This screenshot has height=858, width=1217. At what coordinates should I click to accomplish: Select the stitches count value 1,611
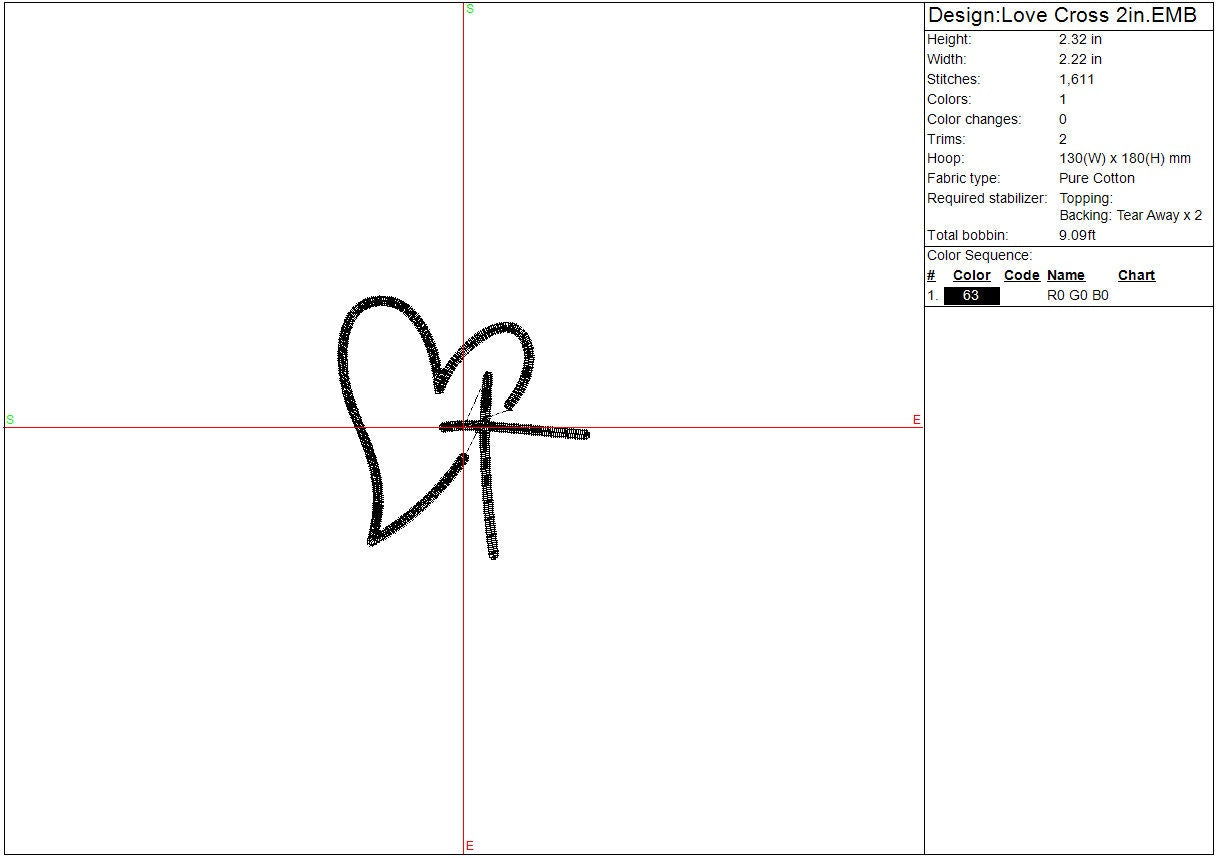(1076, 80)
